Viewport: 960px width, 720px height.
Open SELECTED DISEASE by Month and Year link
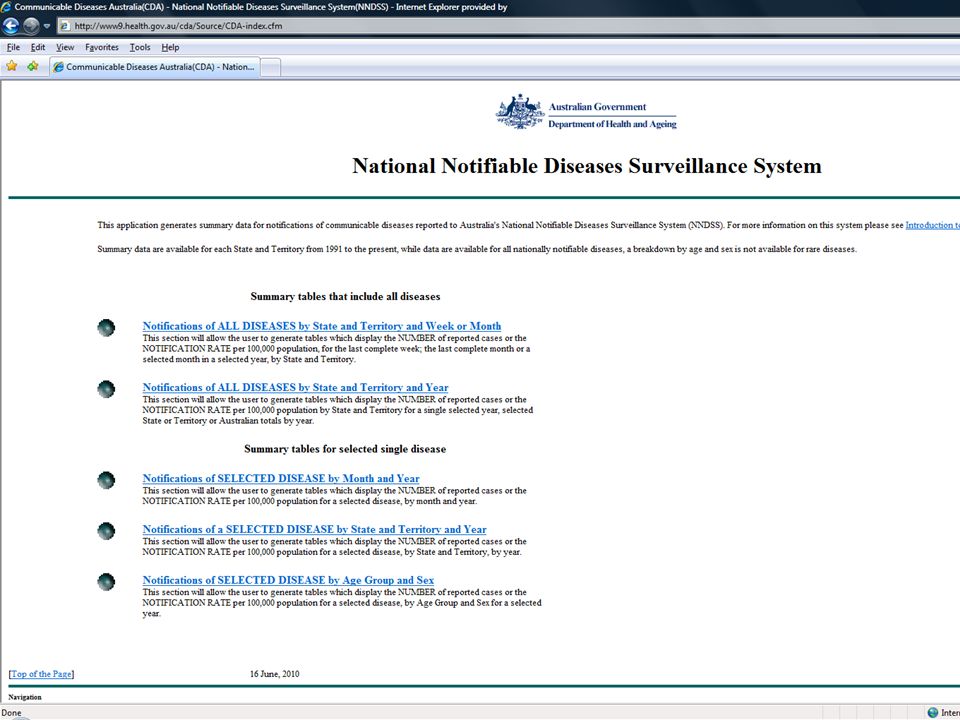pos(281,479)
